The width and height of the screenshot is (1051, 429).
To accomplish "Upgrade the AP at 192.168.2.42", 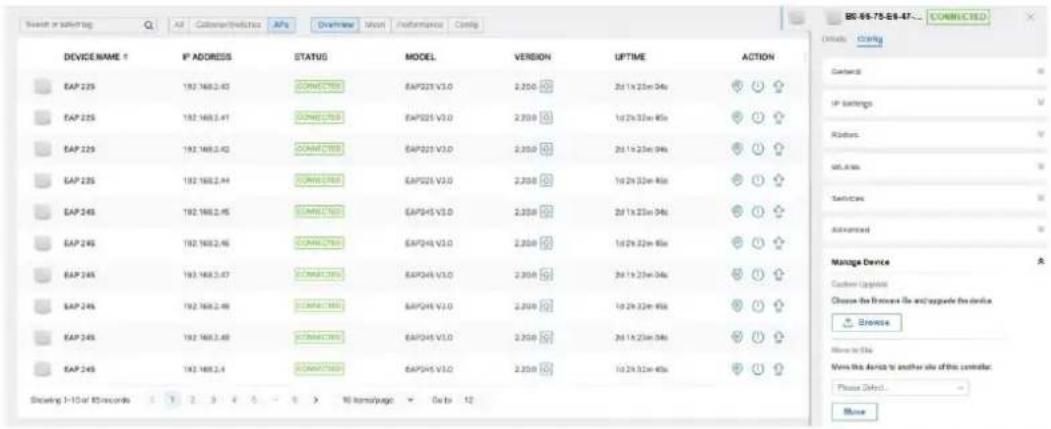I will point(779,147).
